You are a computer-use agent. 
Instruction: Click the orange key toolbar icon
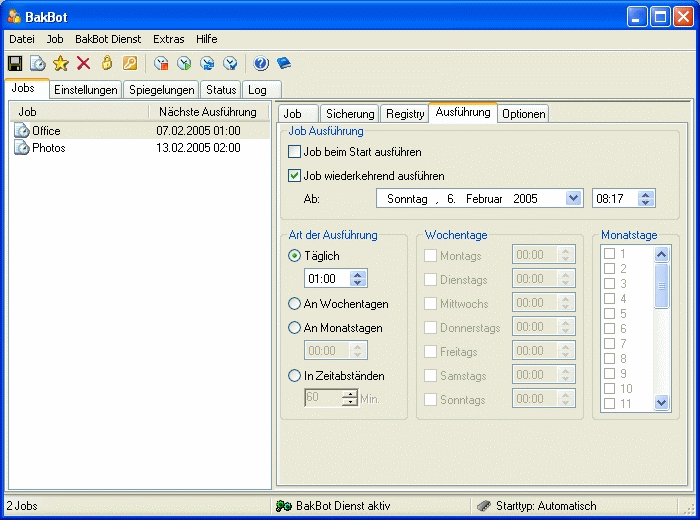(130, 63)
